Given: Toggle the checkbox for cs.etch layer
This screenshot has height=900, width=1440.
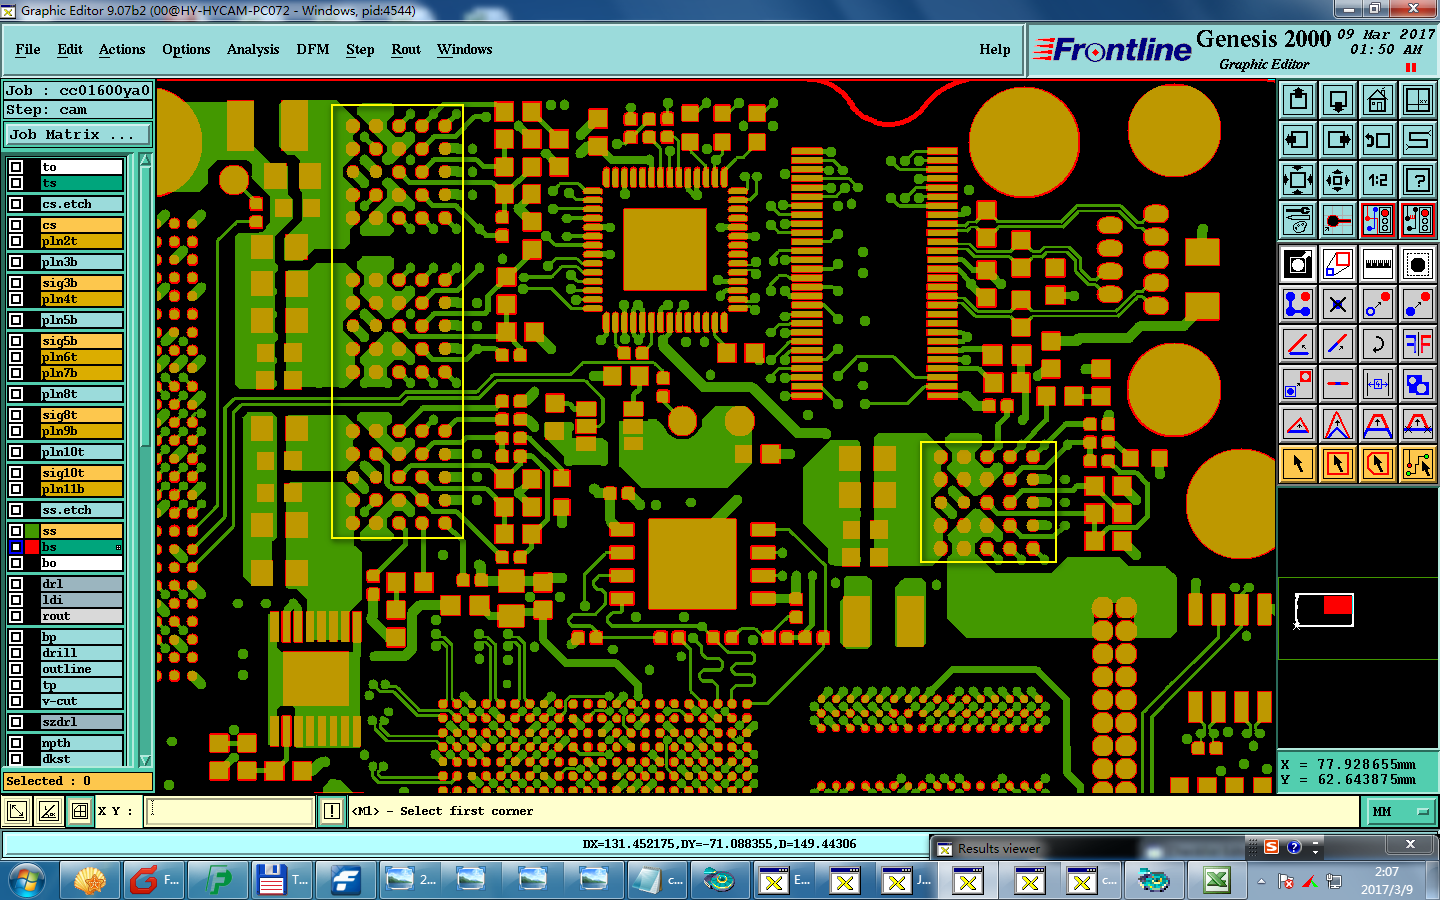Looking at the screenshot, I should pos(16,204).
